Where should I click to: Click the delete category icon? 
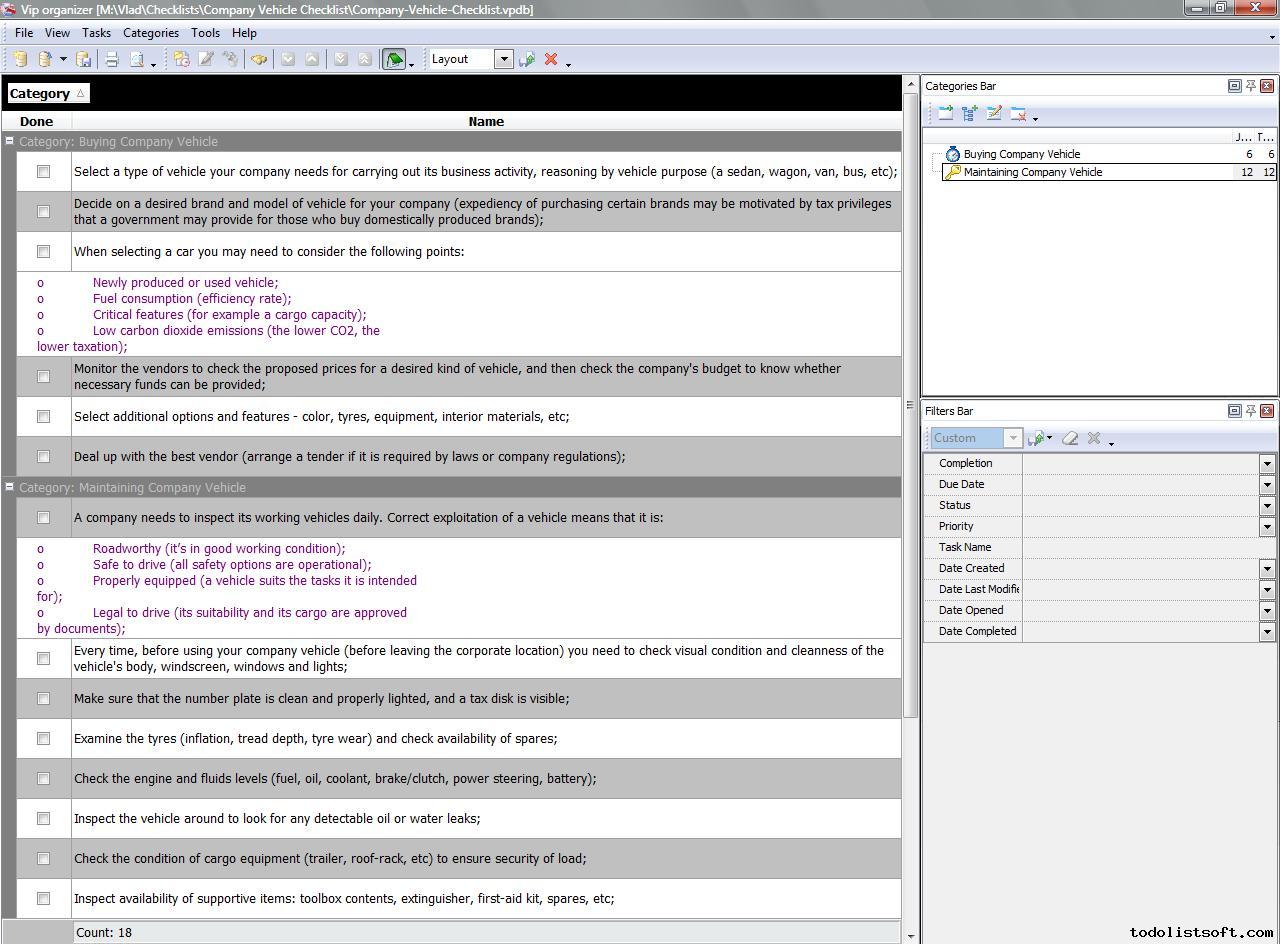pos(1018,114)
